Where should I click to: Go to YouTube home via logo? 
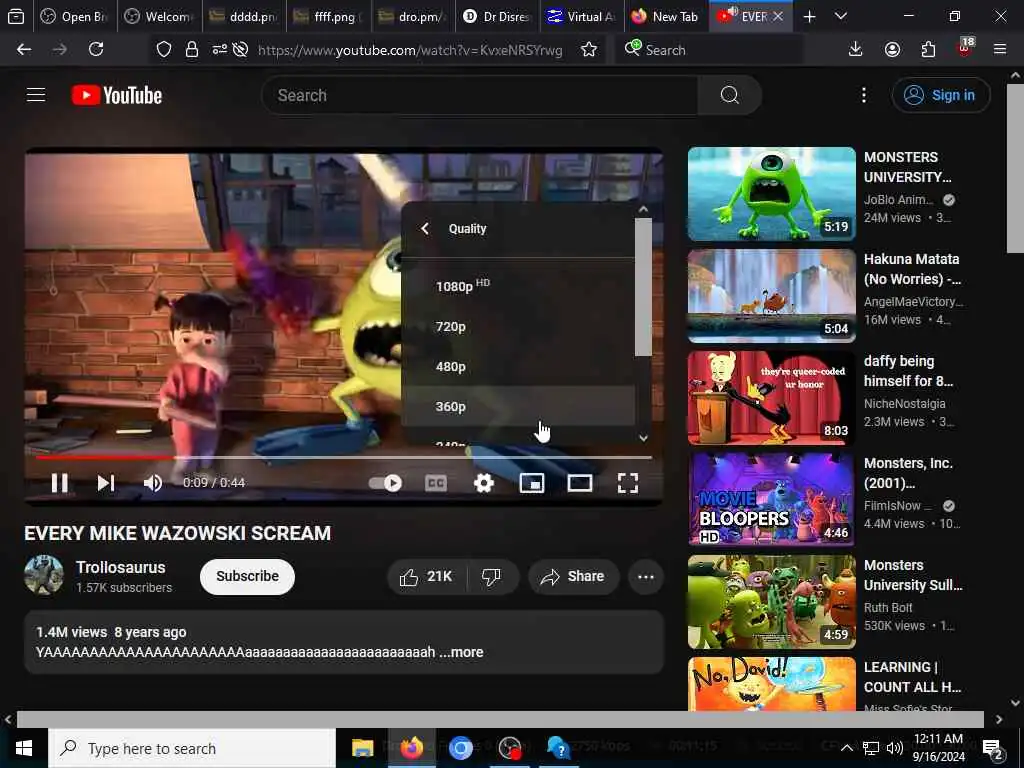(x=117, y=95)
